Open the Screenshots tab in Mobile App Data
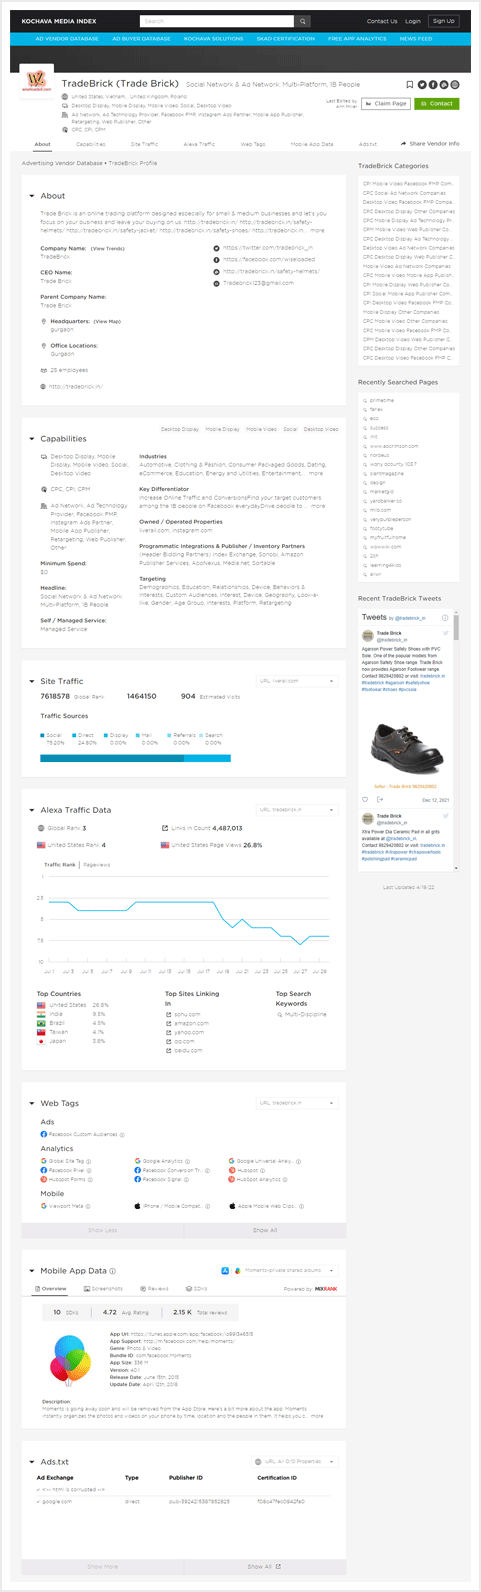Screen dimensions: 481x1592 [105, 1289]
